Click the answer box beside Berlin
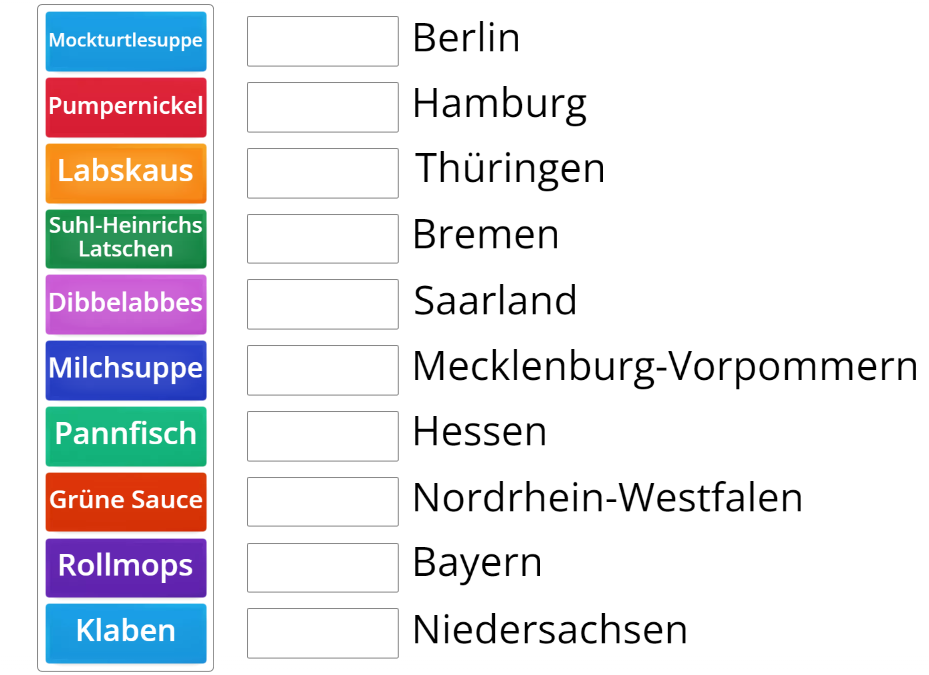929x675 pixels. [322, 41]
